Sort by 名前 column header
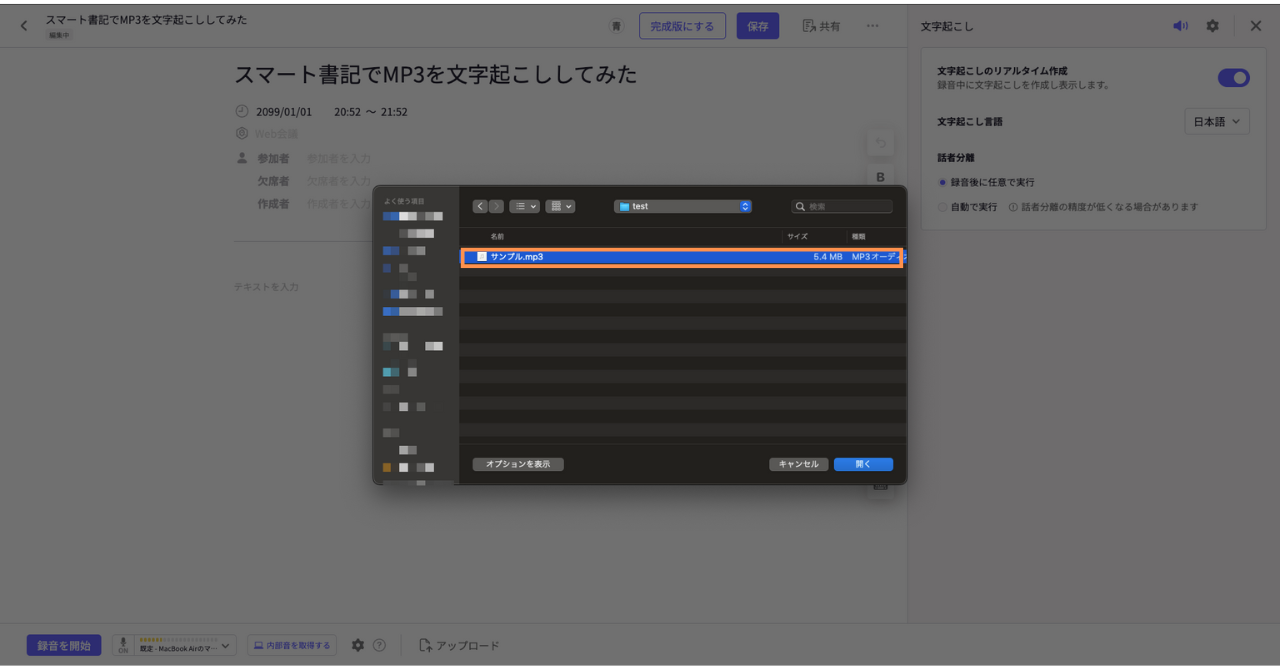The height and width of the screenshot is (670, 1280). tap(497, 236)
